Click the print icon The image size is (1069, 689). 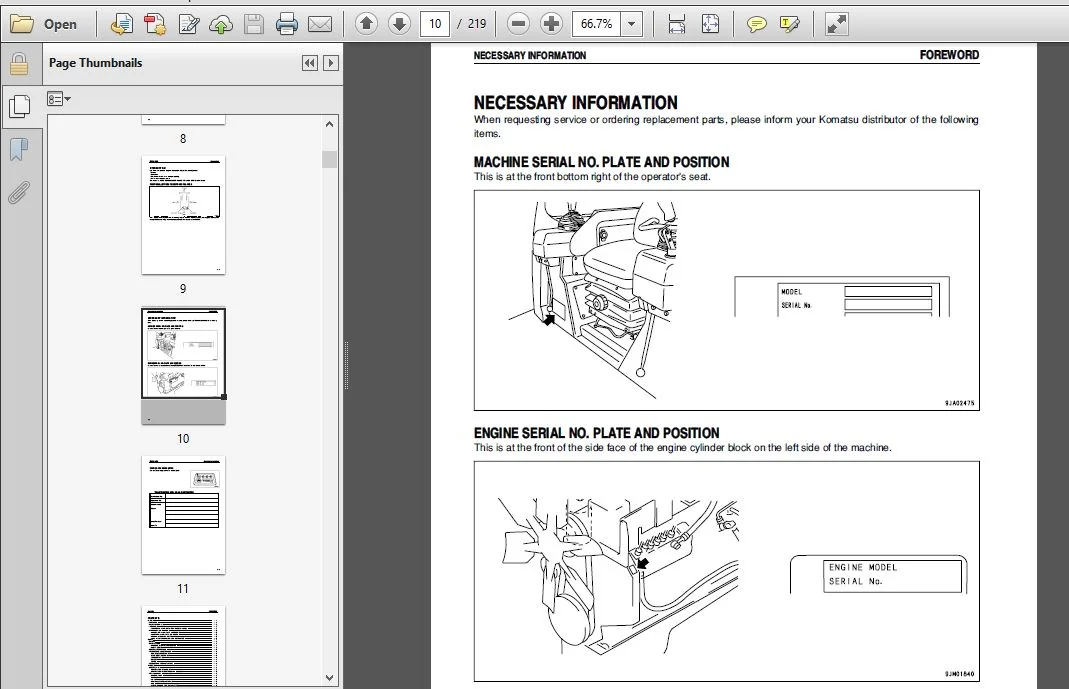click(286, 24)
